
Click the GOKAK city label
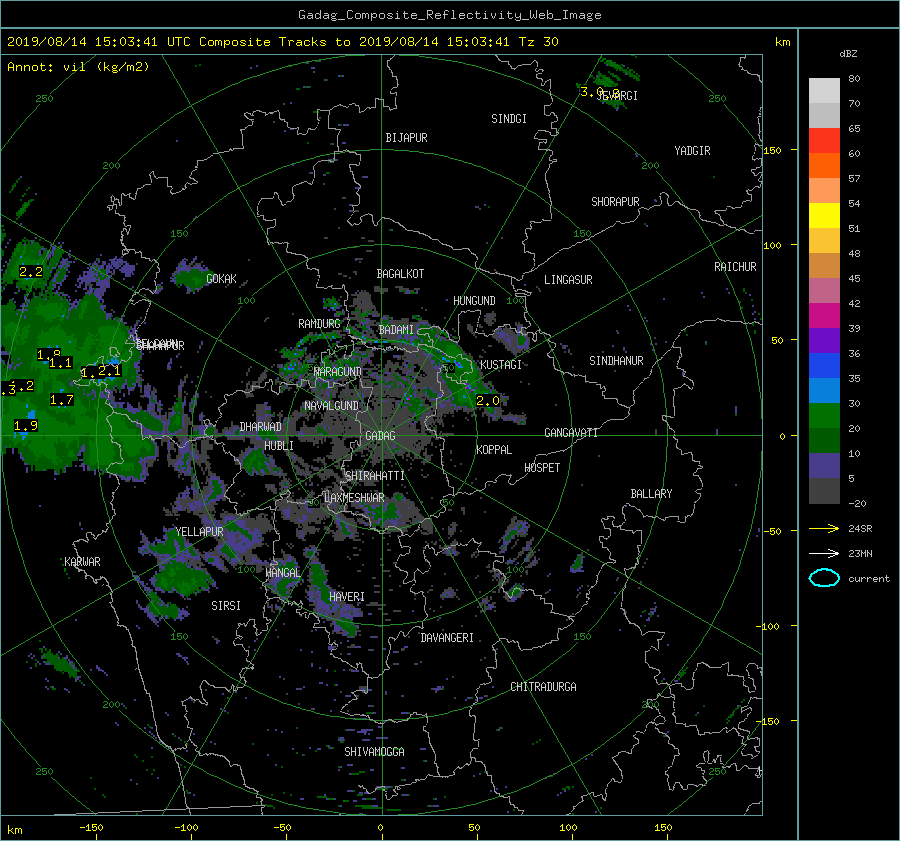pos(221,279)
